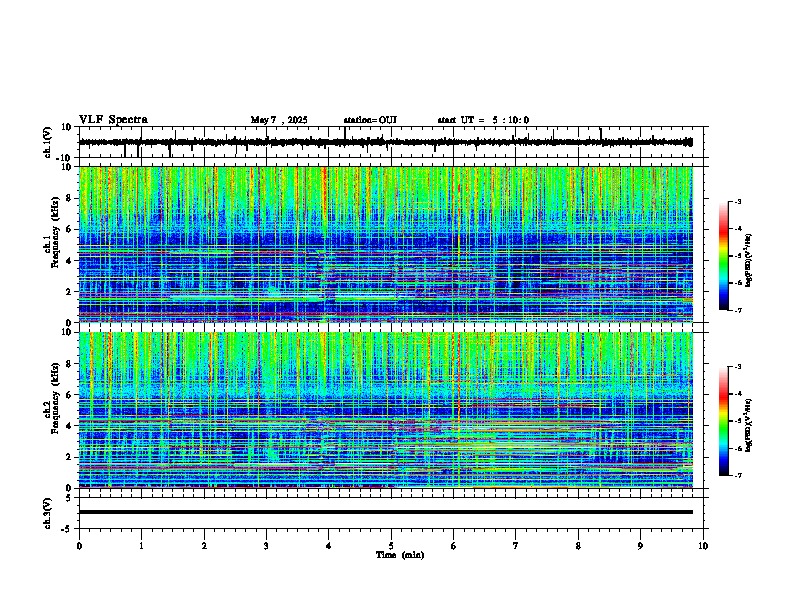Click the 'ch.1(V)' waveform axis label

[48, 142]
